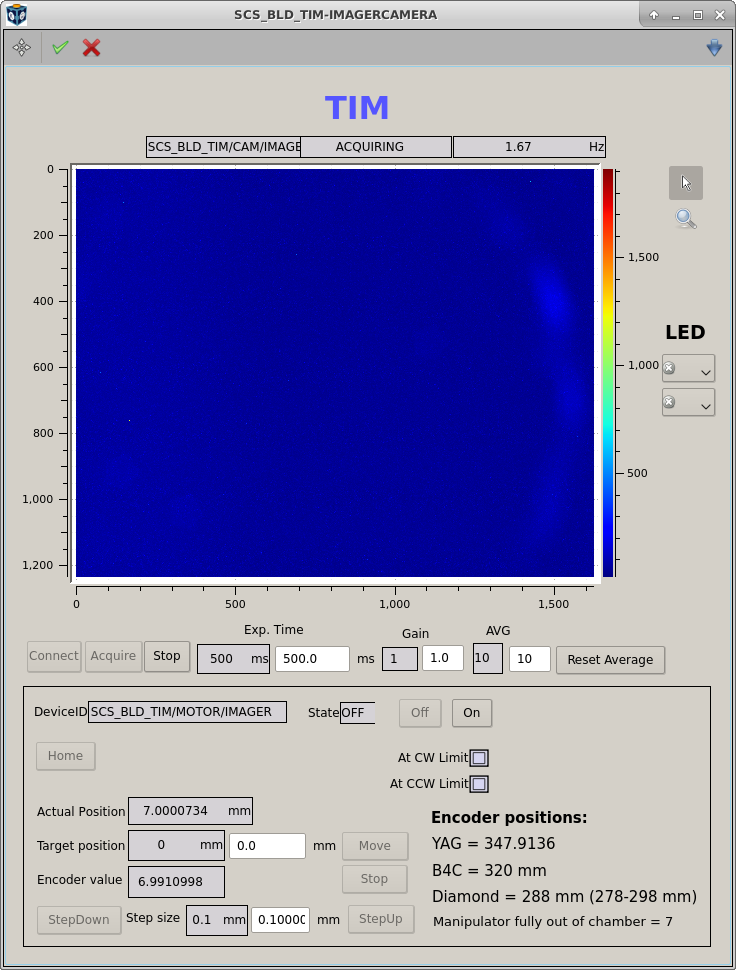Screen dimensions: 736x970
Task: Click the LED label
Action: [x=685, y=333]
